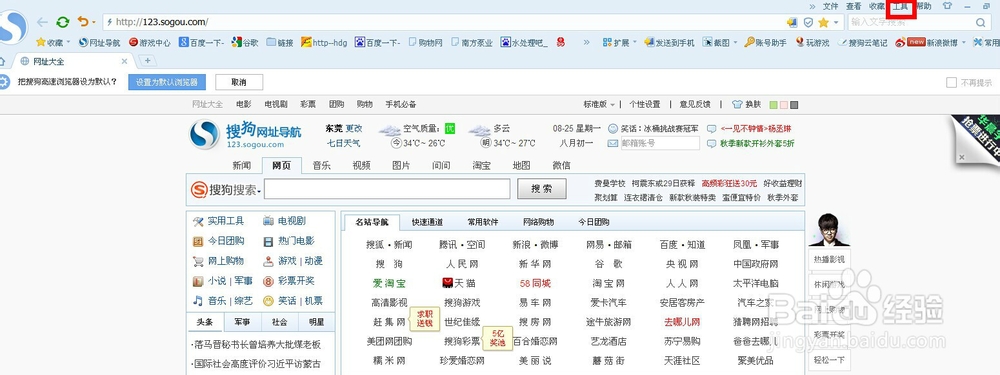Open the 个性设置 link
1000x375 pixels.
tap(645, 105)
